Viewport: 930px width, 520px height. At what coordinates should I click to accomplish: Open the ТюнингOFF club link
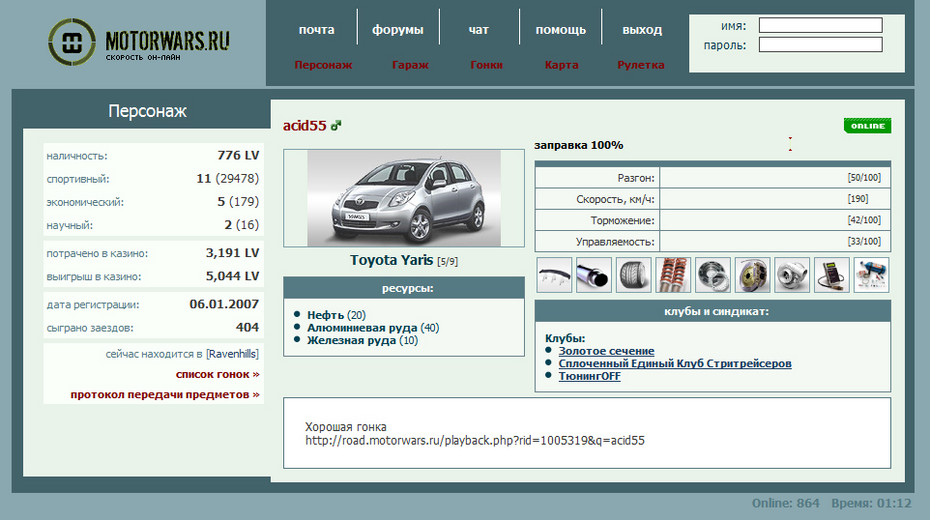coord(590,376)
